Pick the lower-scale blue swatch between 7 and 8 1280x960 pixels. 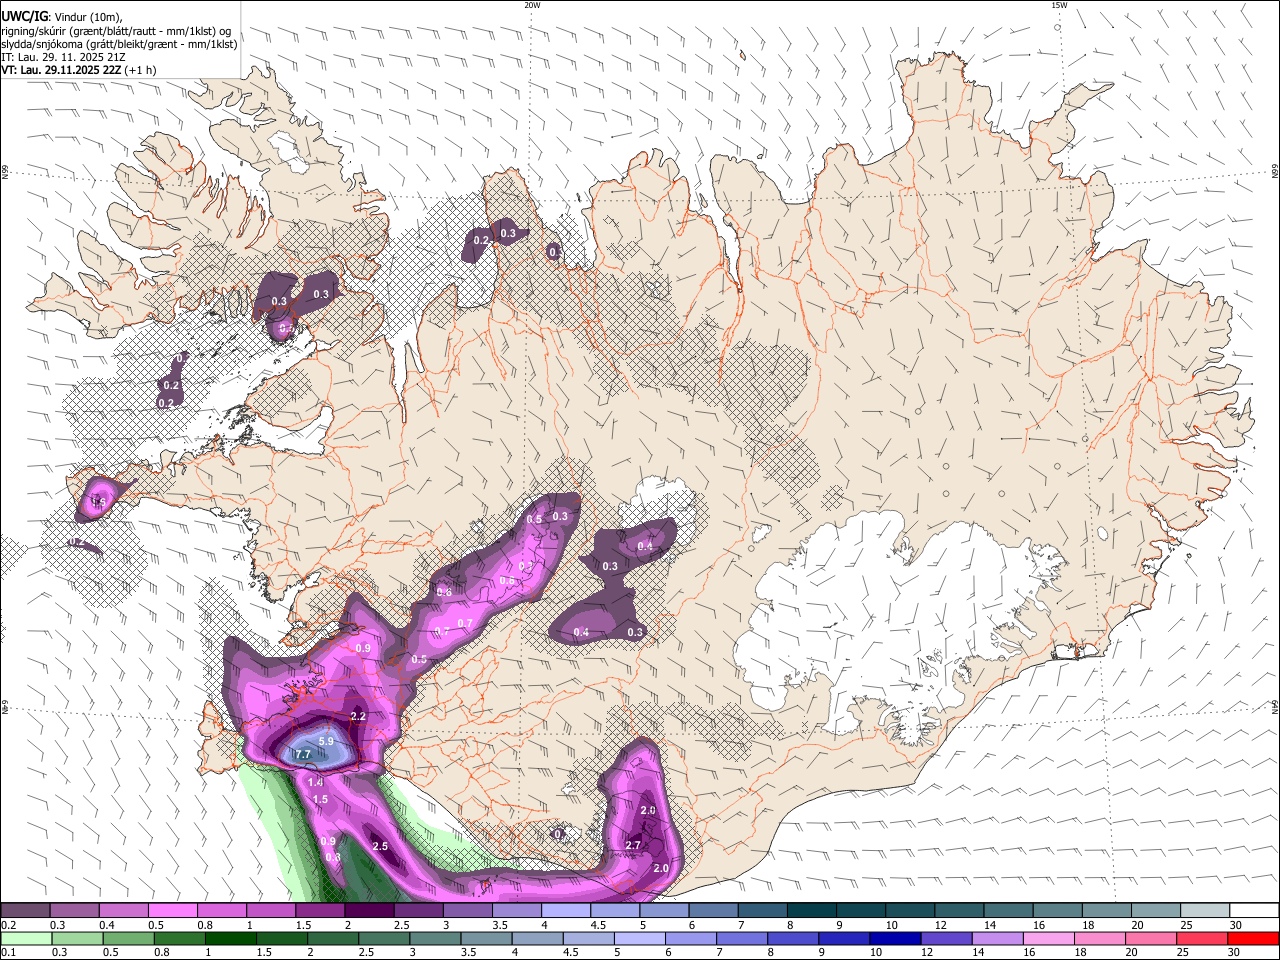(x=741, y=938)
